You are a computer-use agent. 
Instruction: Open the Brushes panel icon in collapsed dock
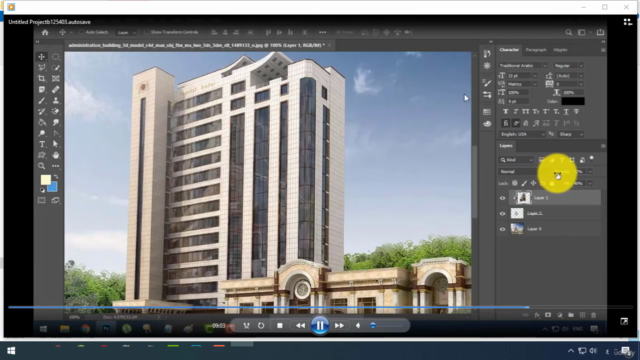click(487, 83)
